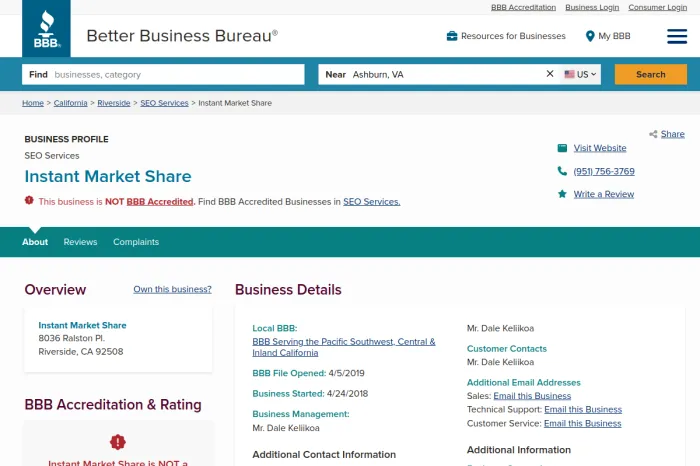Open Resources for Businesses

tap(513, 36)
